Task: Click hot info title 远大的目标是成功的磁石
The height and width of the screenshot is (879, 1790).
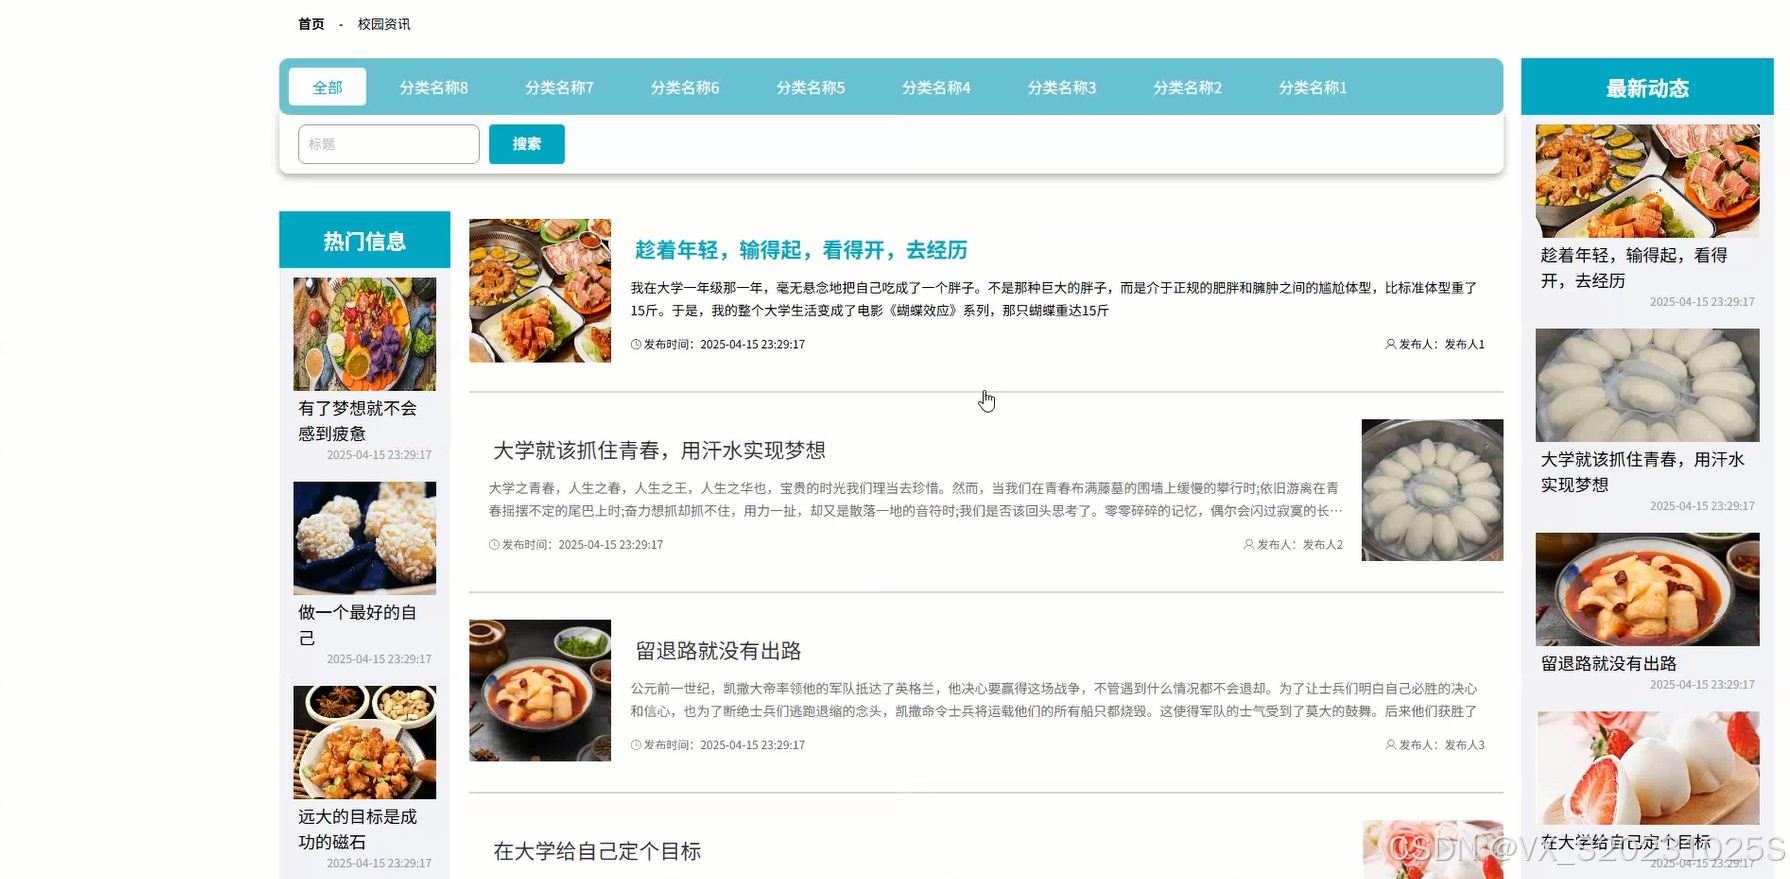Action: (358, 829)
